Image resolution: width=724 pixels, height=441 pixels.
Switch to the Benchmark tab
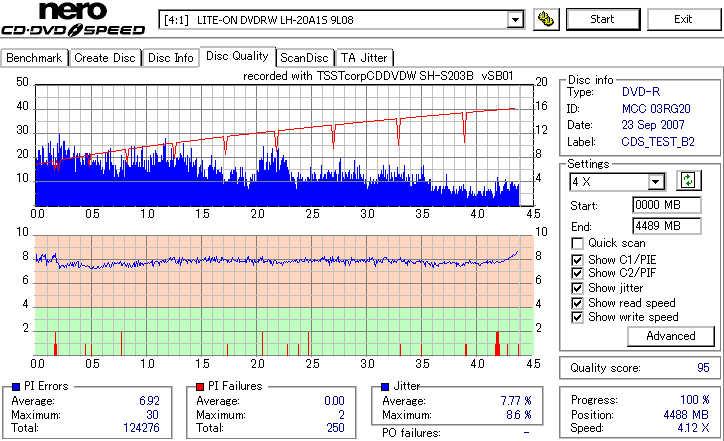point(34,58)
